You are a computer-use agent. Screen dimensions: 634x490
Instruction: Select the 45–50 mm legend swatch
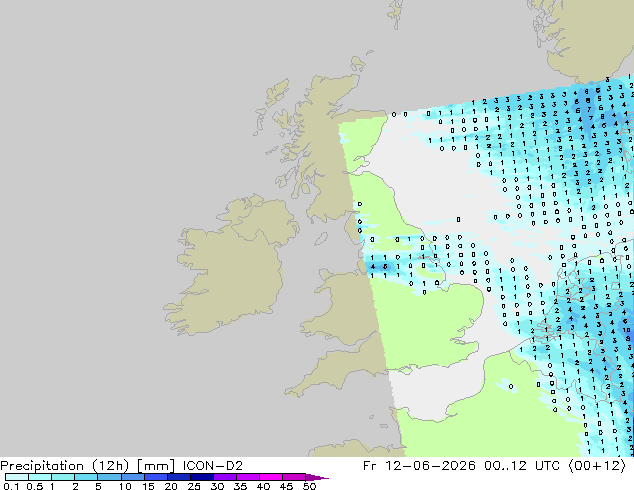tap(294, 477)
